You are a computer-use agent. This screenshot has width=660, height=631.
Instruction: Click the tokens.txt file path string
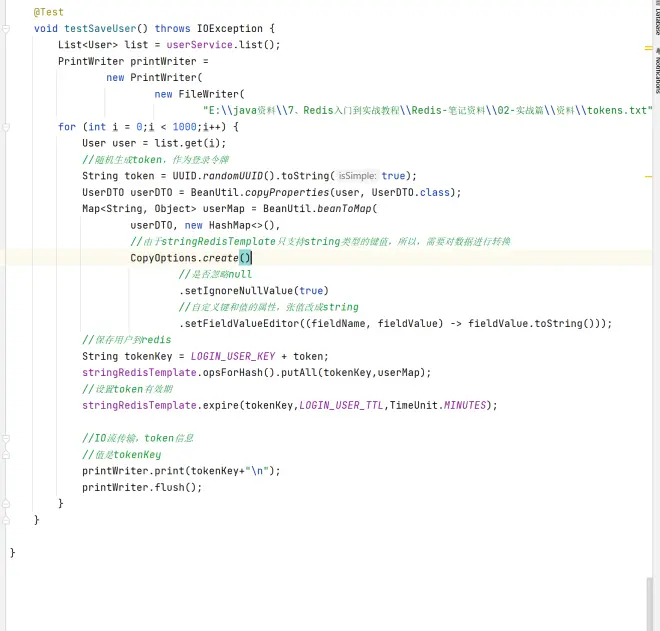pos(427,110)
